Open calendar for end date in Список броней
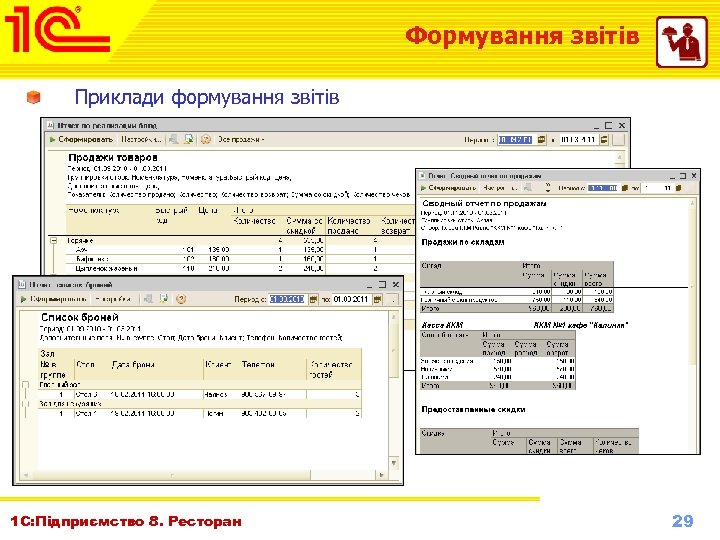 point(377,299)
